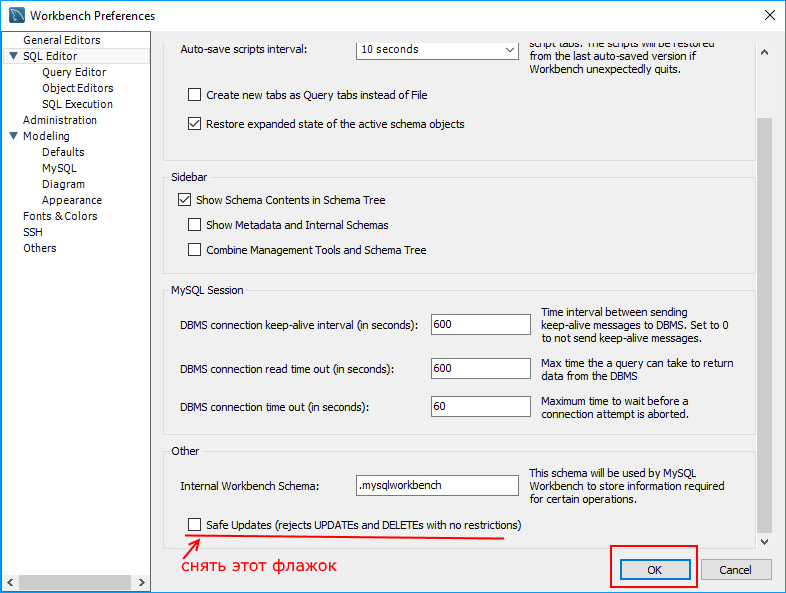Check Create new tabs as Query tabs
This screenshot has width=786, height=593.
point(194,95)
